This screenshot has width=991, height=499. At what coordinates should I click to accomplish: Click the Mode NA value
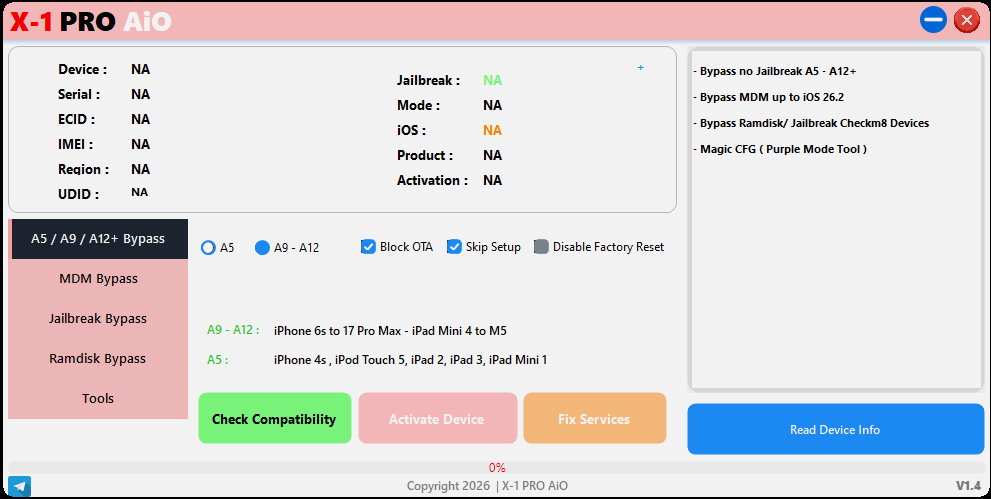point(492,105)
